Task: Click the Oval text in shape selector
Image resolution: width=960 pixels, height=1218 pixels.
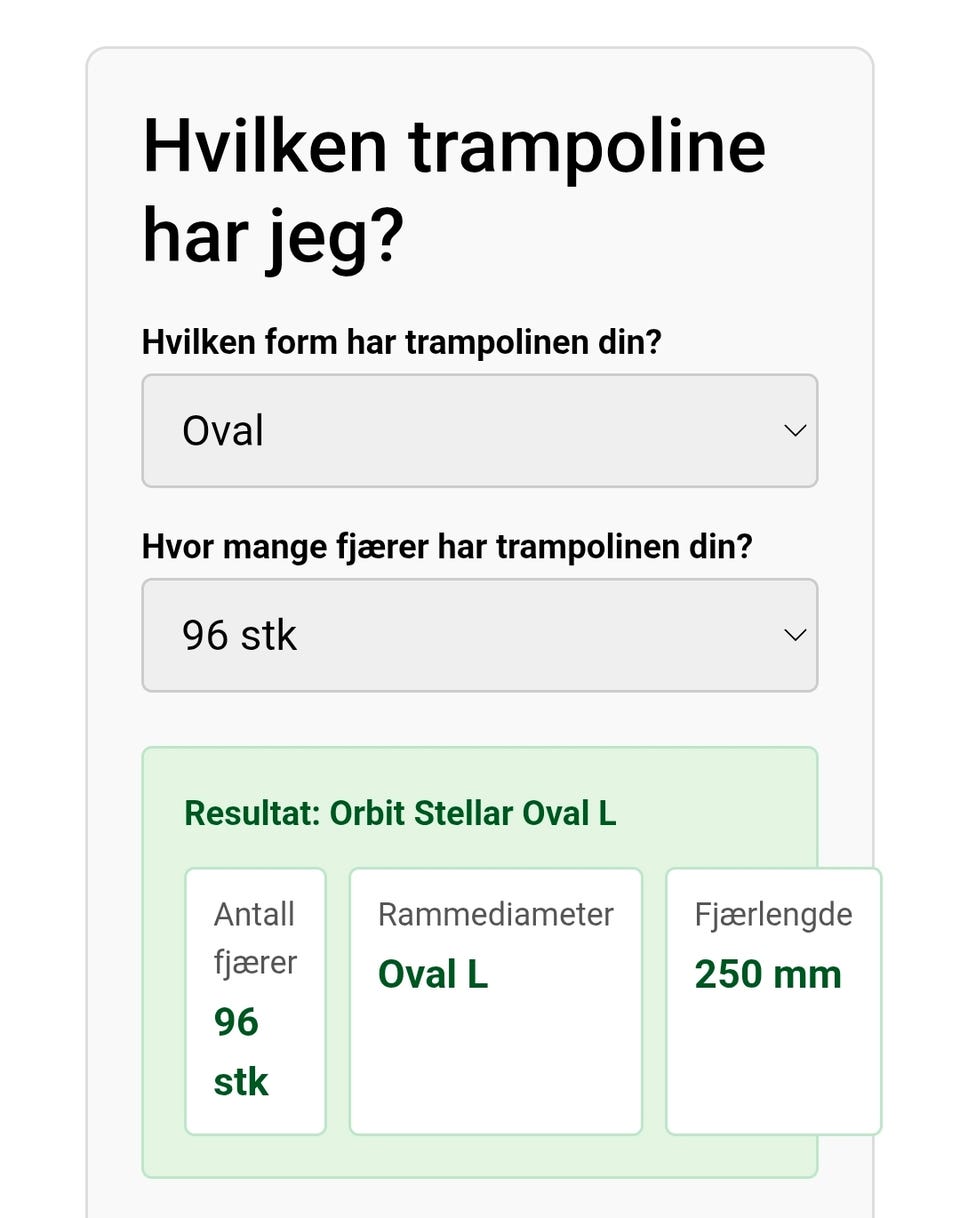Action: pyautogui.click(x=223, y=431)
